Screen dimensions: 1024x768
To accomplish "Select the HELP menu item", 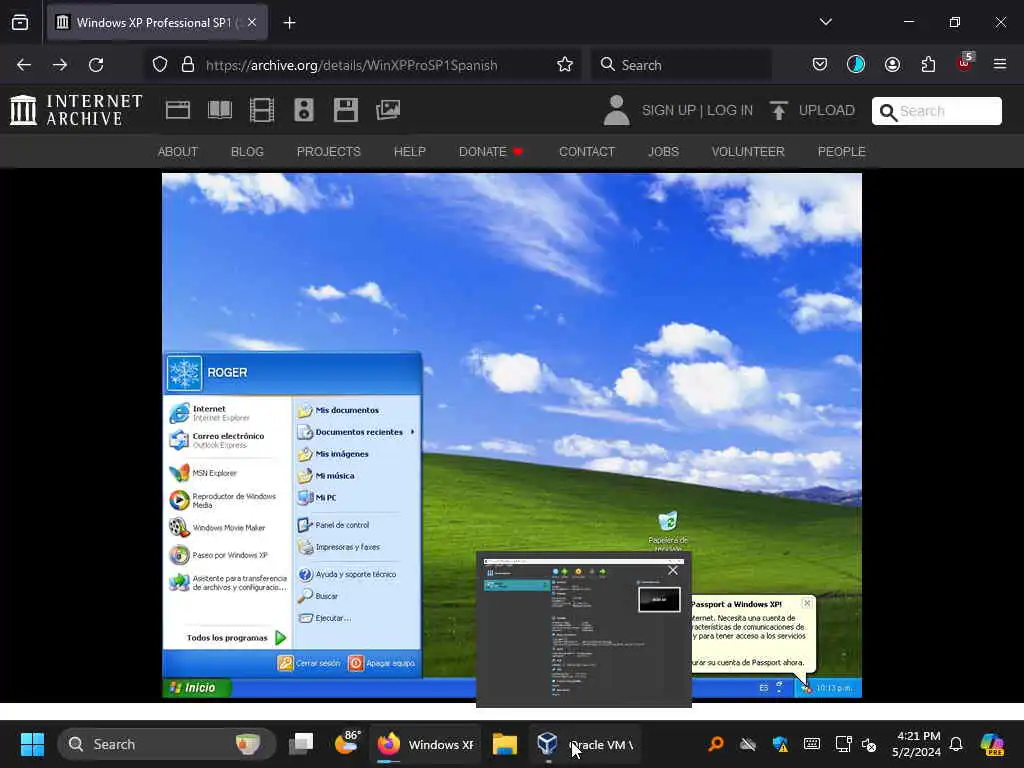I will [x=409, y=152].
